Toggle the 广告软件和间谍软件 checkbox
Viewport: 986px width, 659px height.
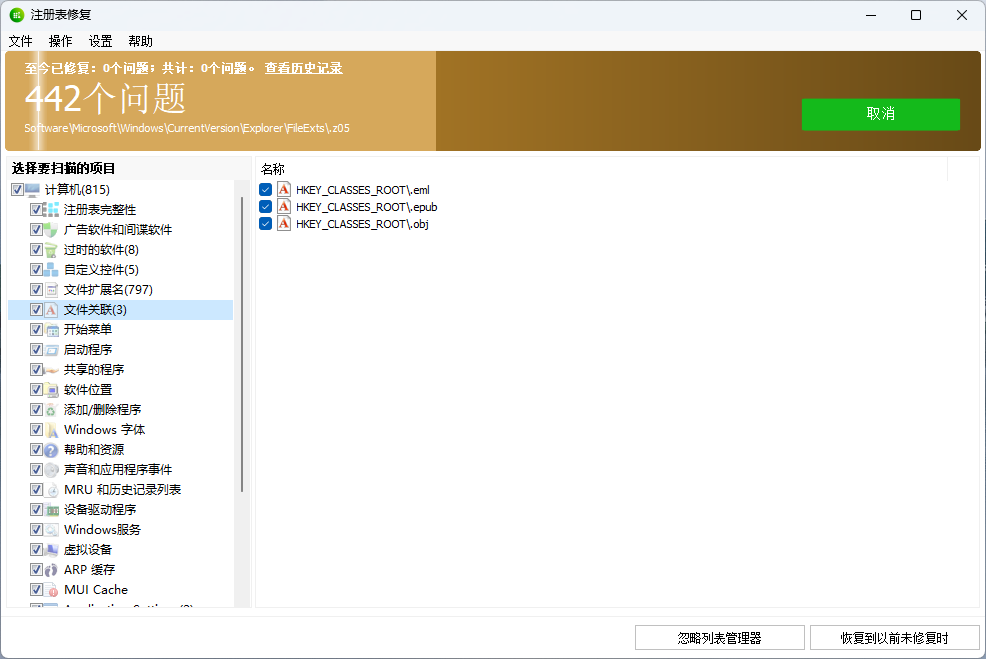click(36, 230)
